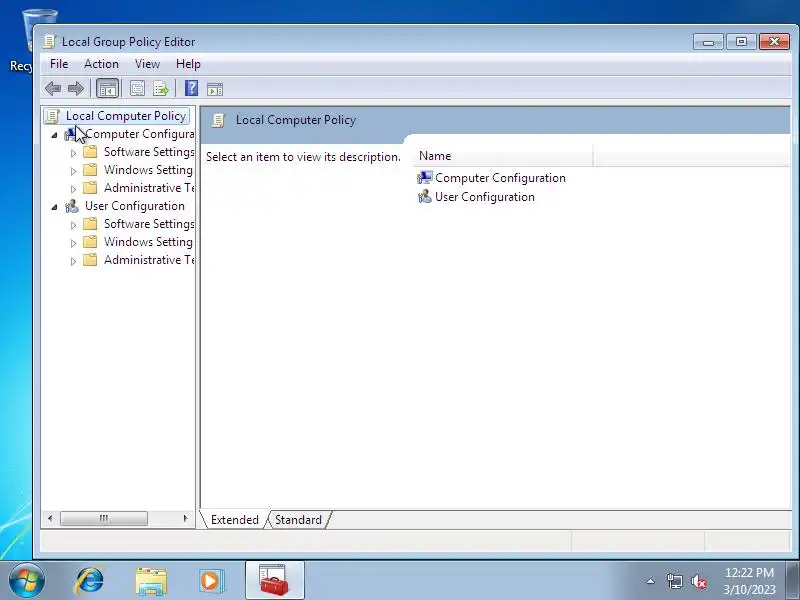
Task: Close the Local Group Policy Editor window
Action: tap(774, 42)
